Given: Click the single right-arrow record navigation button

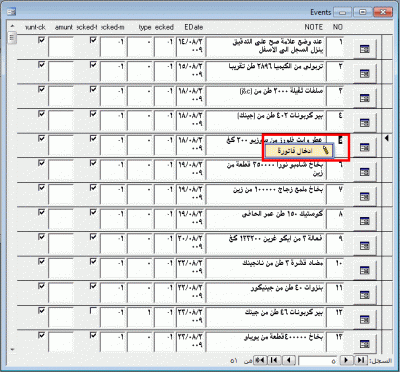Looking at the screenshot, I should (347, 360).
